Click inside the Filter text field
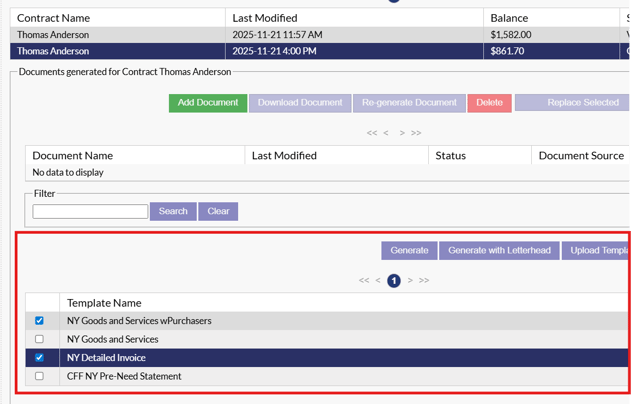631x404 pixels. [x=90, y=212]
